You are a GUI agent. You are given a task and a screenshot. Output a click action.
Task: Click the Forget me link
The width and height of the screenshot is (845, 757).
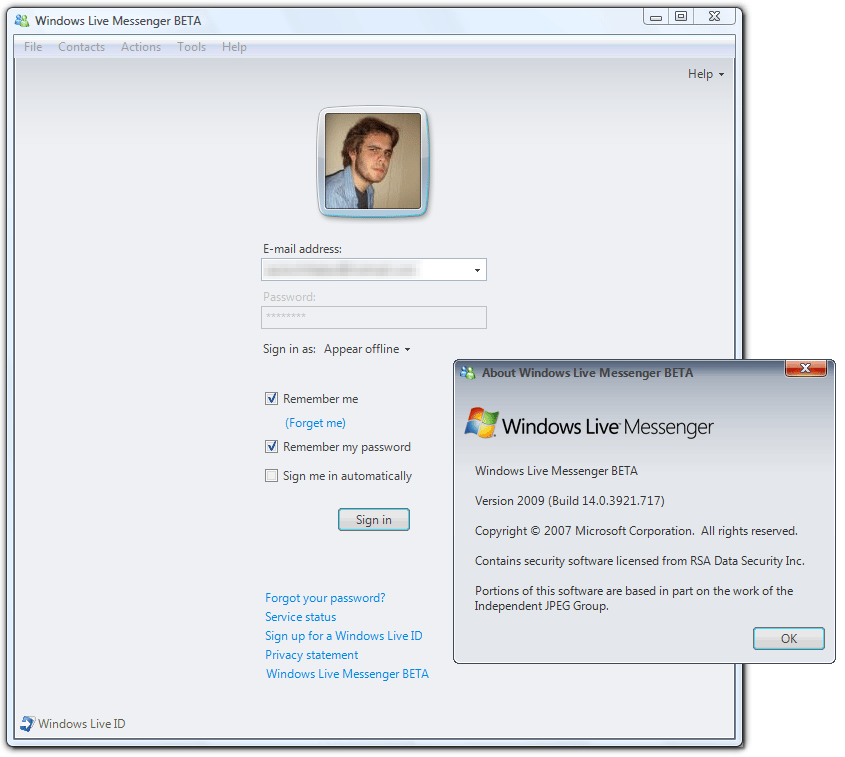[315, 423]
